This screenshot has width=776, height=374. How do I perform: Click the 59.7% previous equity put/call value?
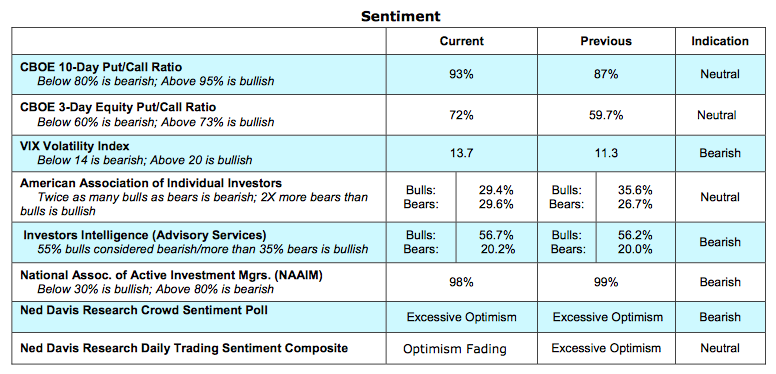[x=606, y=115]
